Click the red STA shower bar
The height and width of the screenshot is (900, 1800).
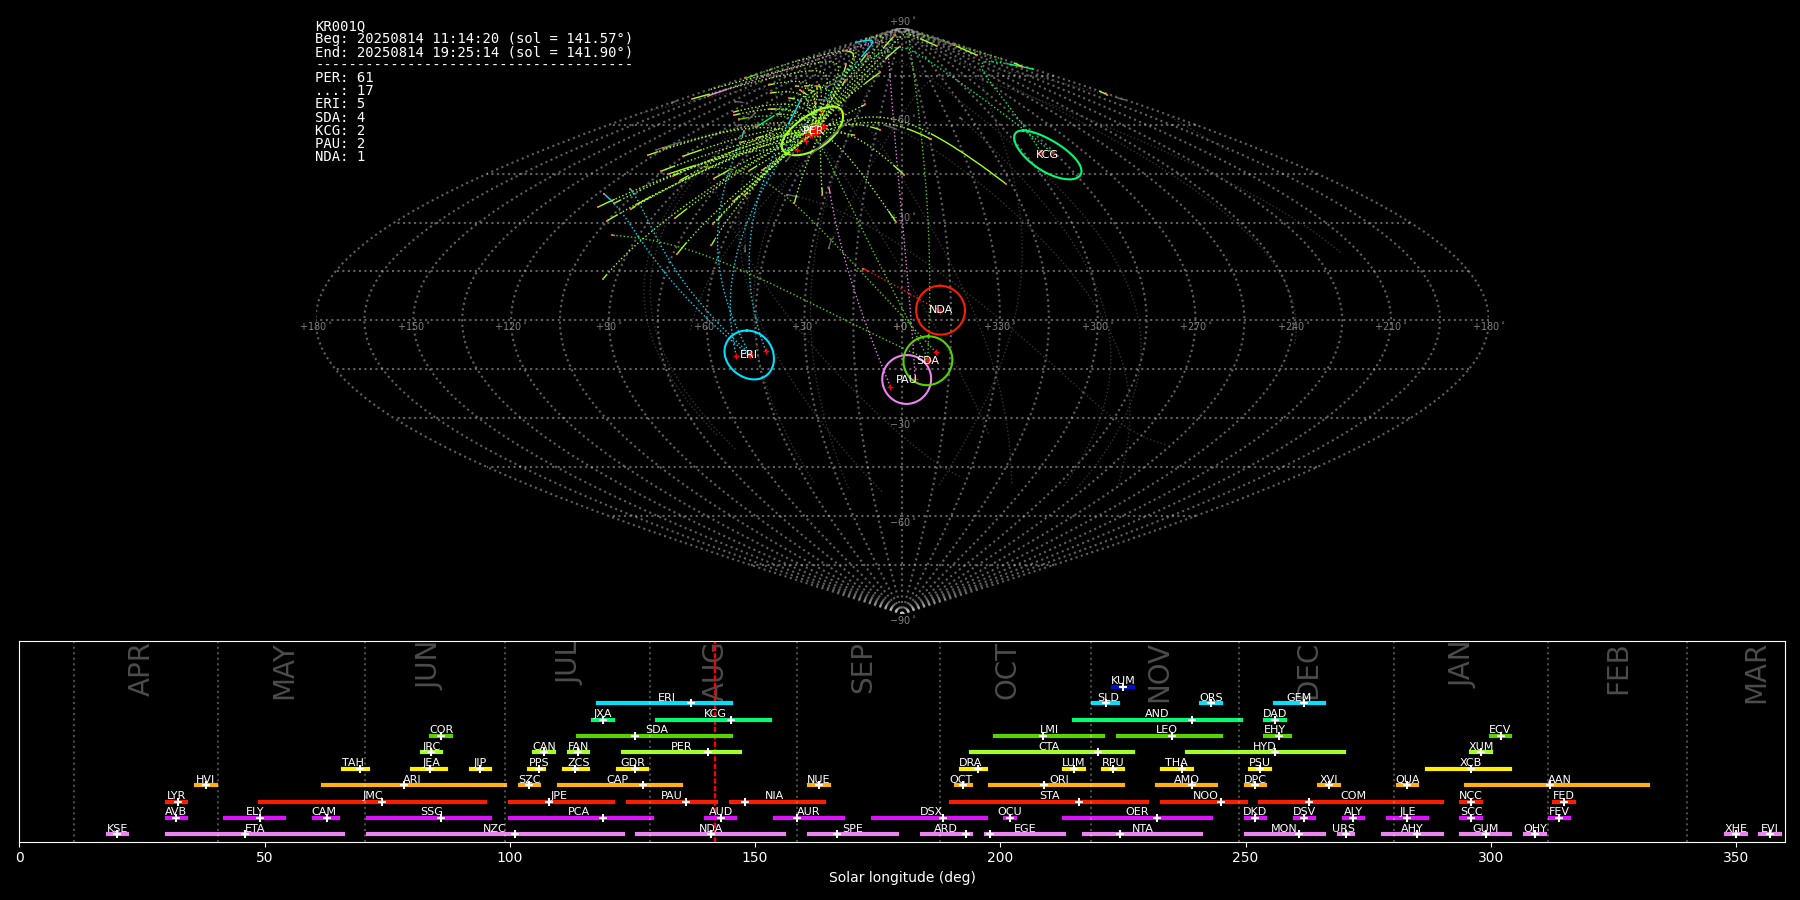tap(1049, 802)
